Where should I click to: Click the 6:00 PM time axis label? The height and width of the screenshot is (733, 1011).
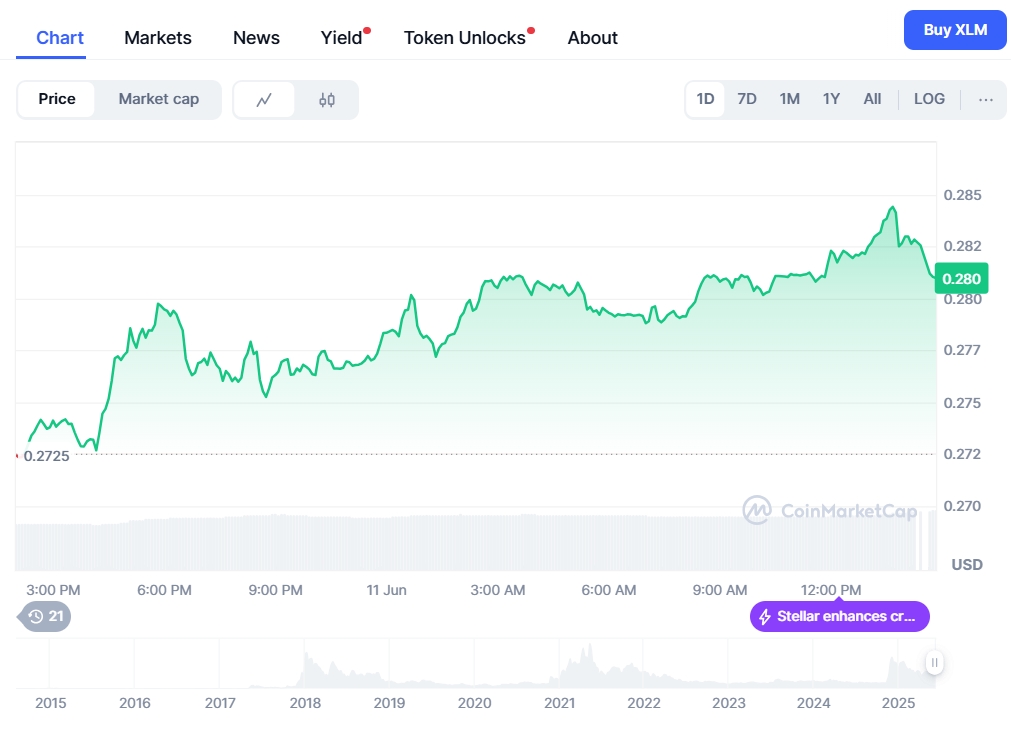click(x=164, y=590)
